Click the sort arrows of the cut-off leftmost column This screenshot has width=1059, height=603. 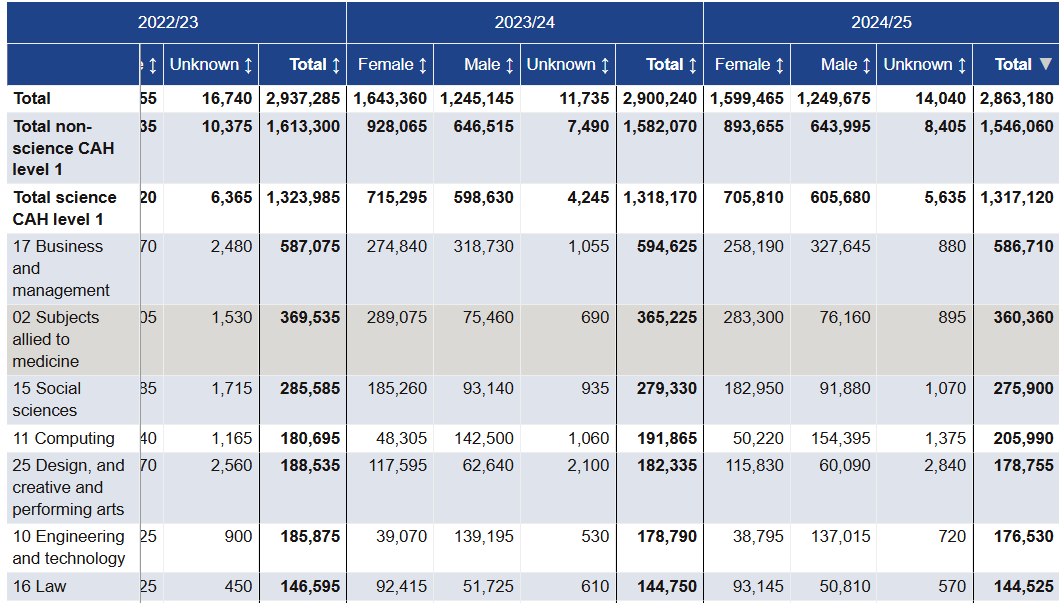(152, 65)
